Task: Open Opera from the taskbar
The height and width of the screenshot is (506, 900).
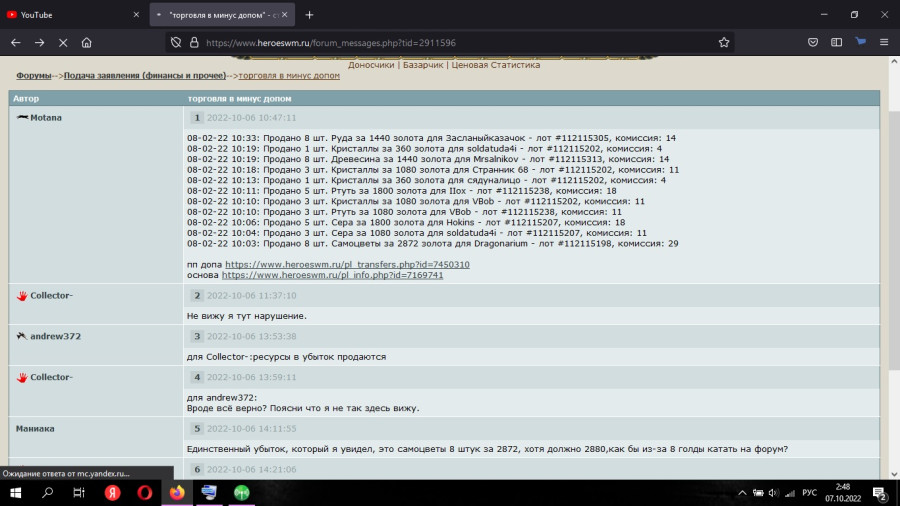Action: [145, 493]
